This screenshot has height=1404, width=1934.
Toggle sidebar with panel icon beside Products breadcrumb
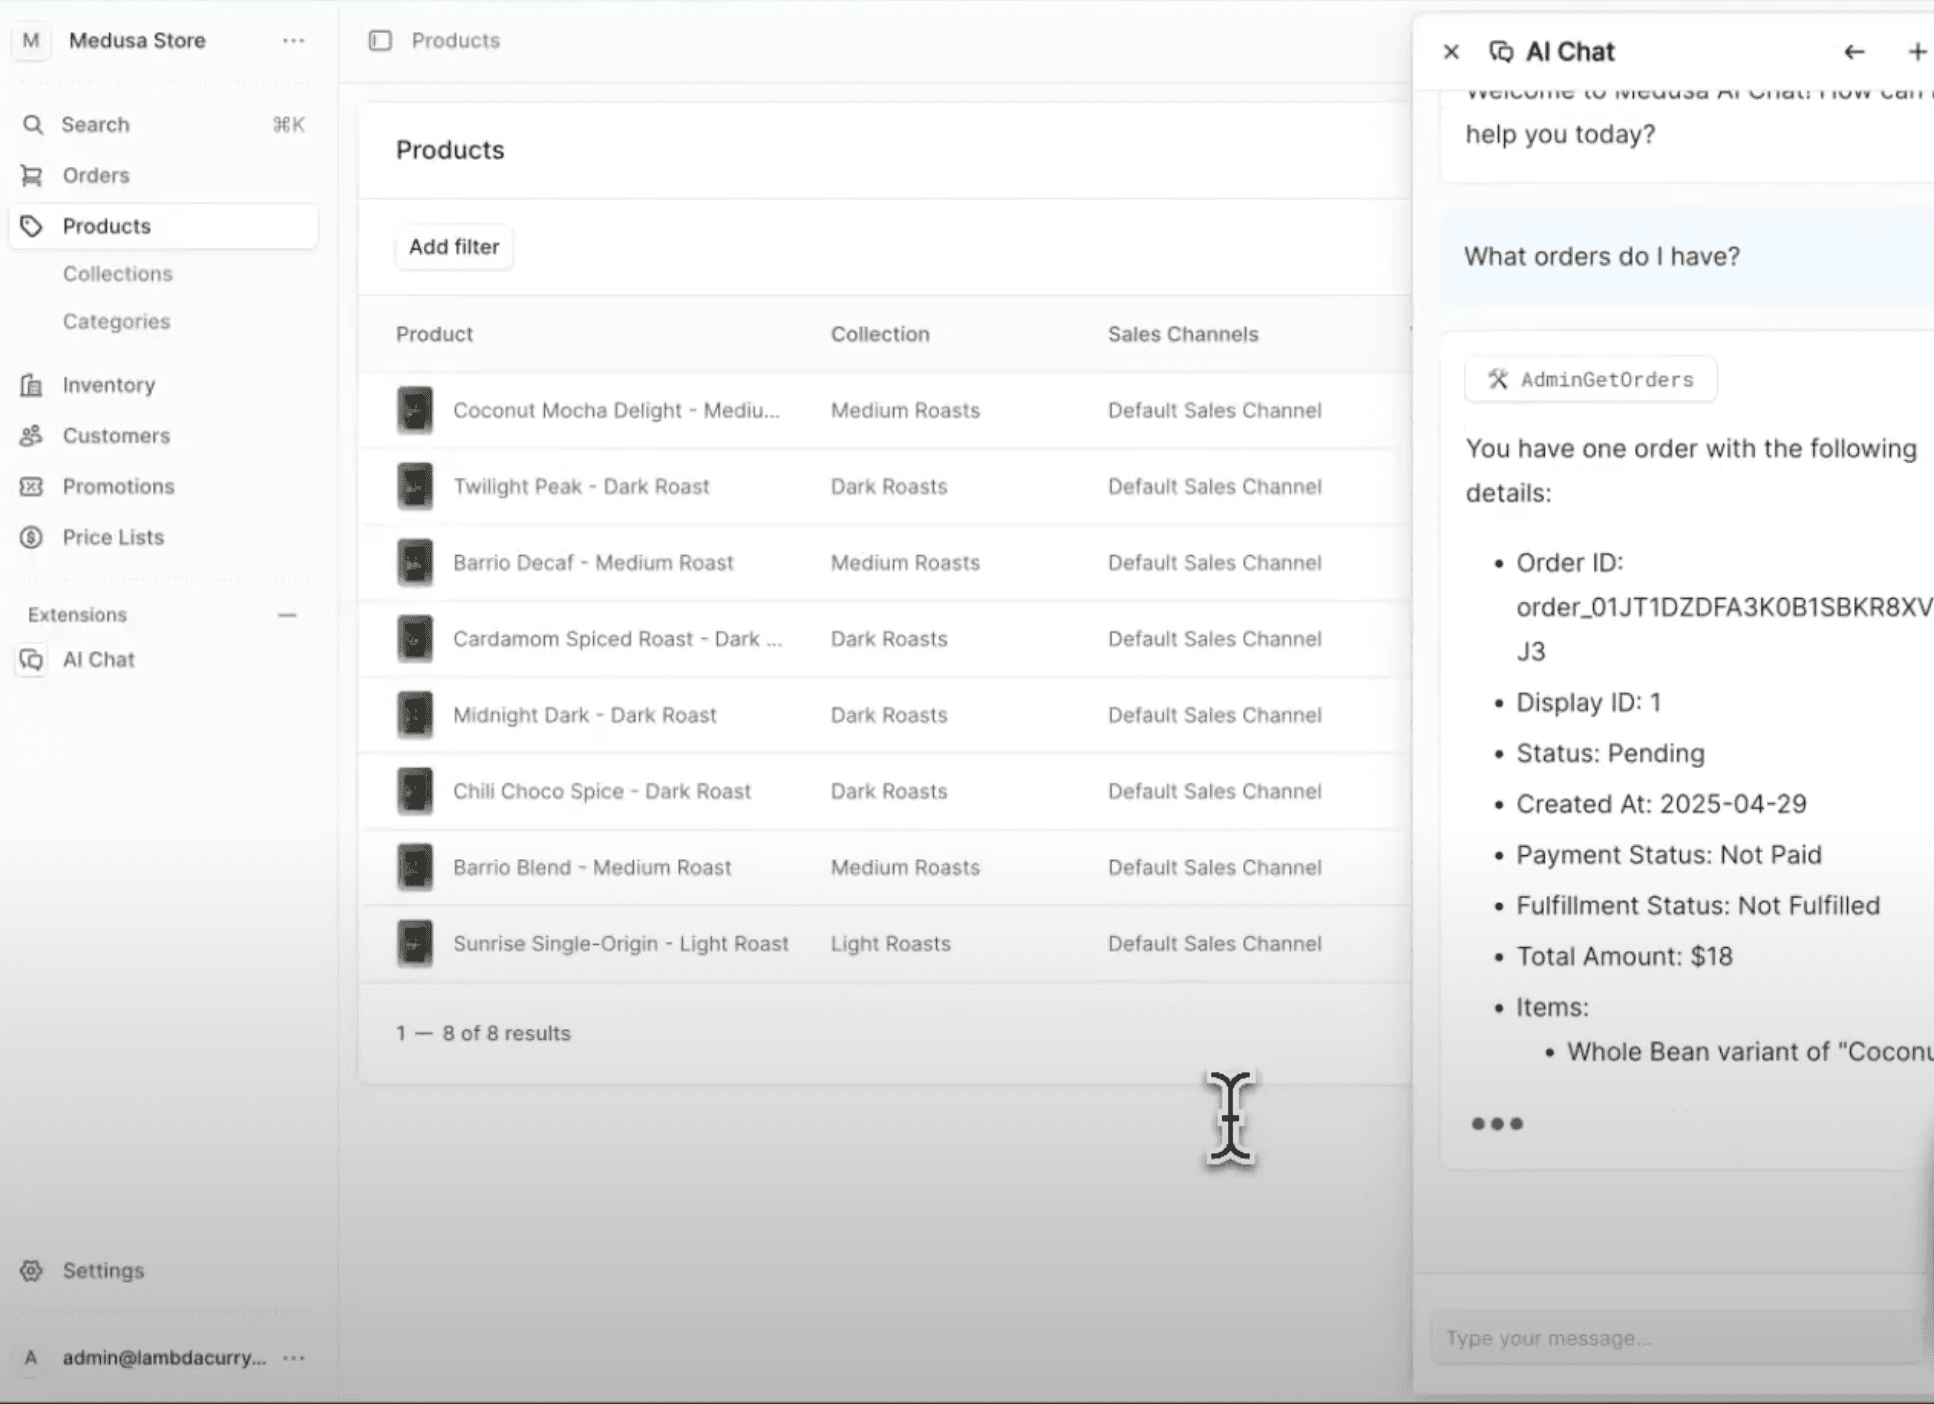click(x=380, y=41)
